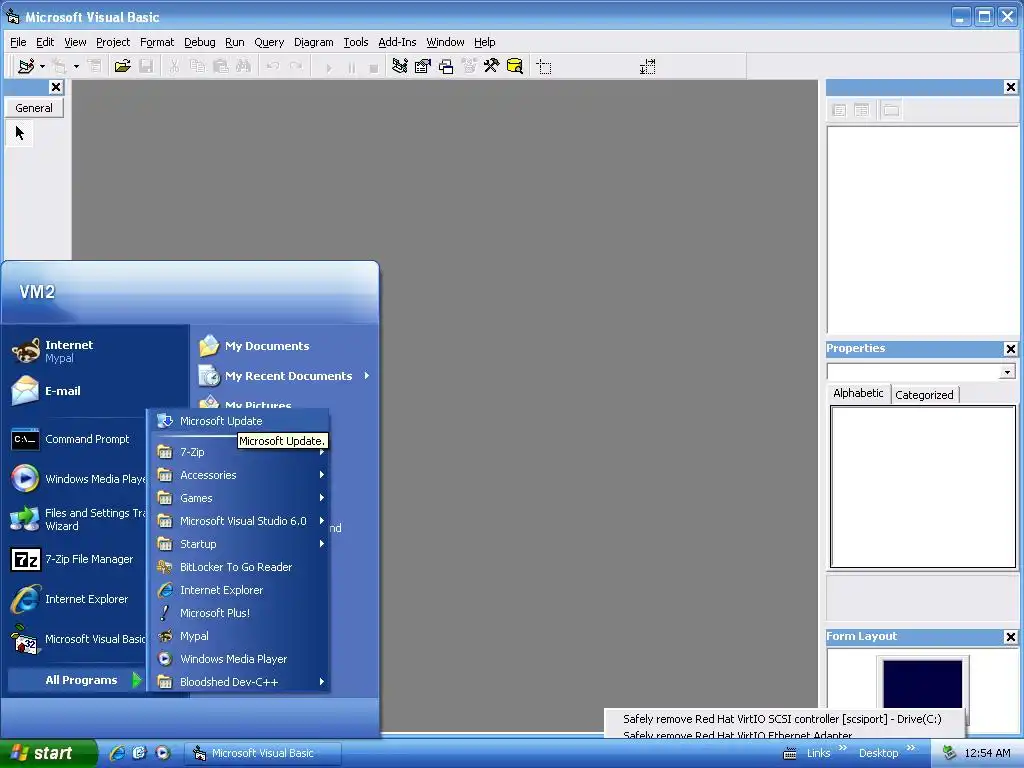Expand My Recent Documents submenu
The height and width of the screenshot is (768, 1024).
[284, 376]
